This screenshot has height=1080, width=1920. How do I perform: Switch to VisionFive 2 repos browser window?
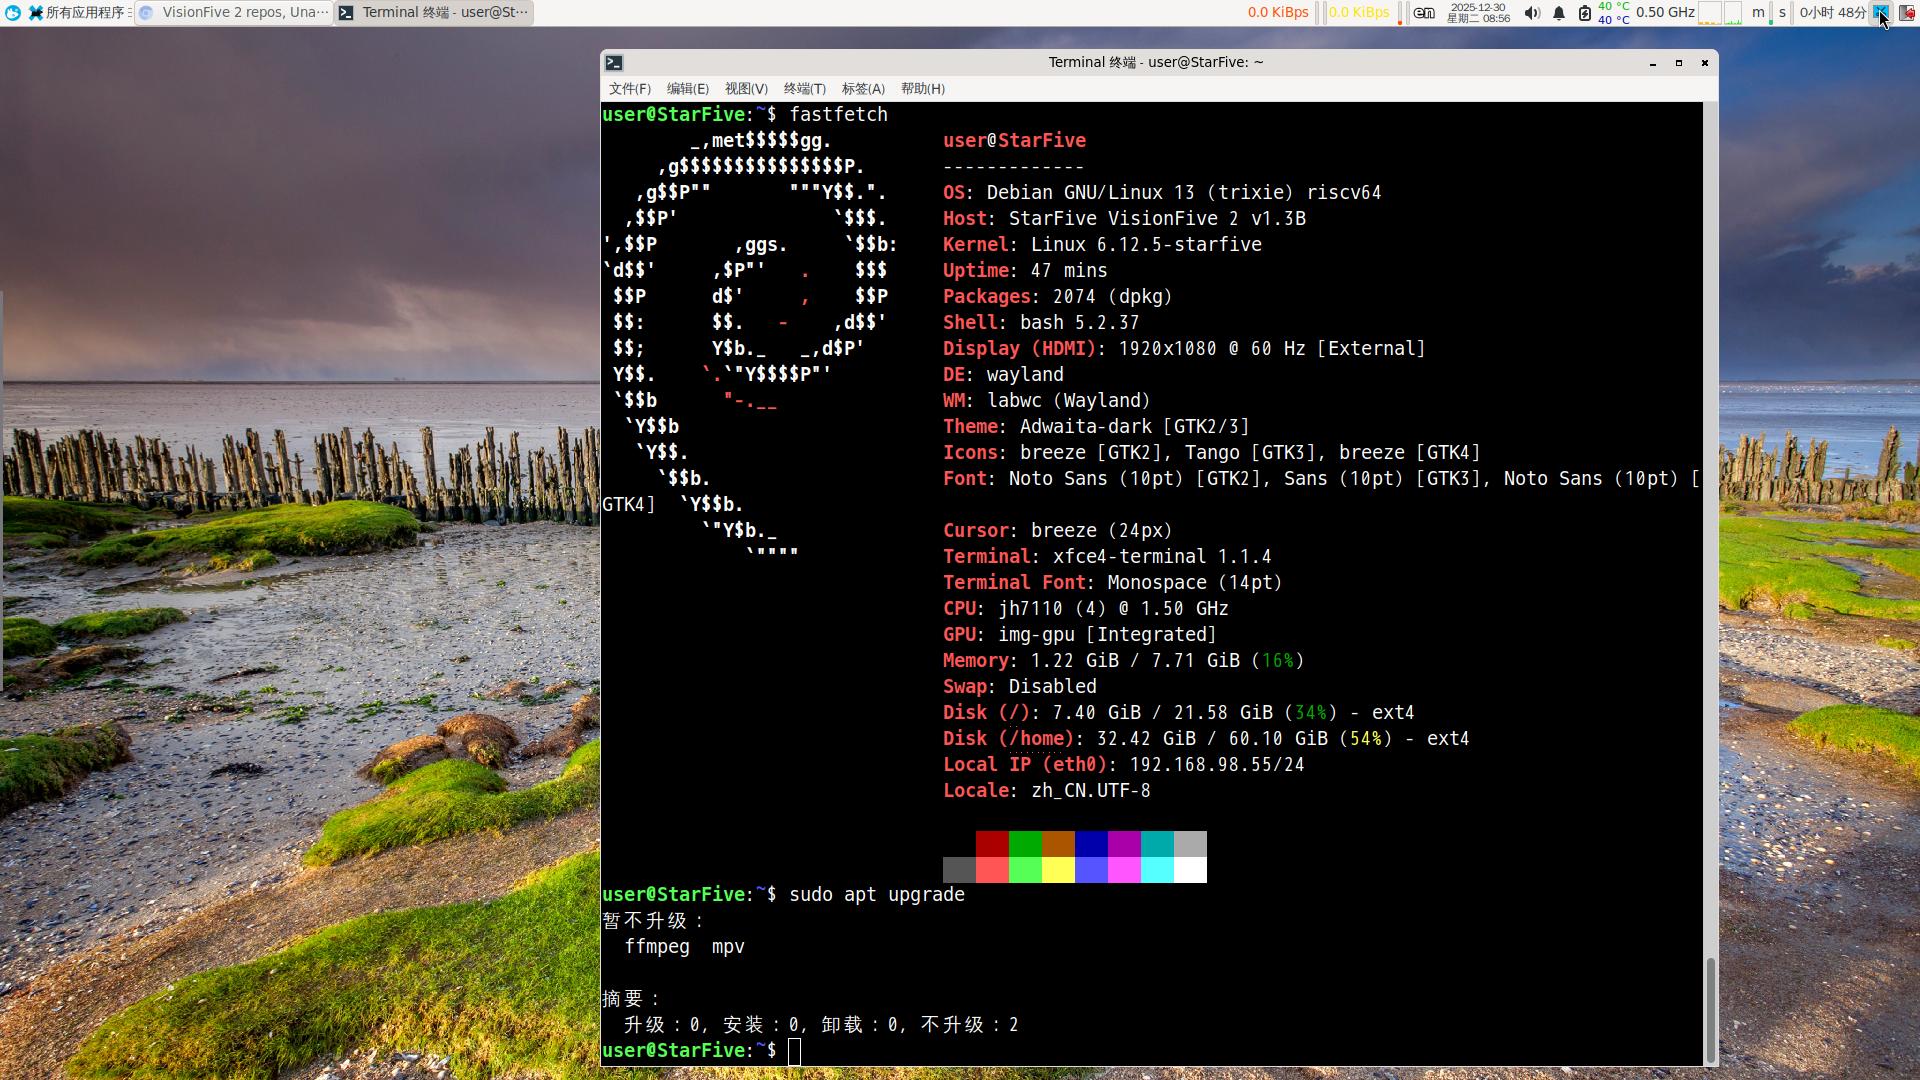(x=234, y=13)
